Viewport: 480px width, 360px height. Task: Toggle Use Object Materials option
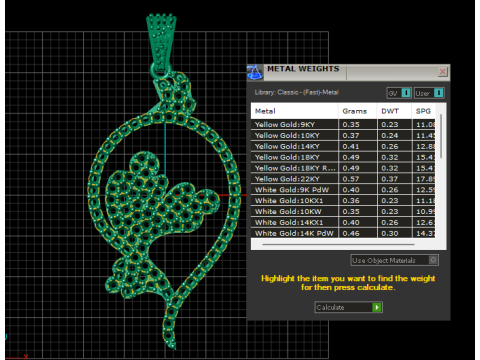coord(395,260)
